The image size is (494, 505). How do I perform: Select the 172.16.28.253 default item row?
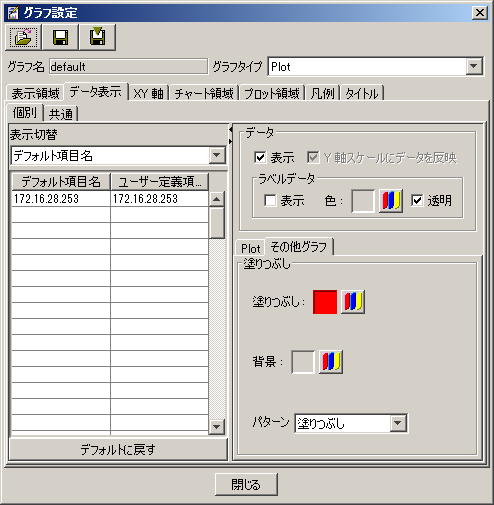pyautogui.click(x=61, y=199)
